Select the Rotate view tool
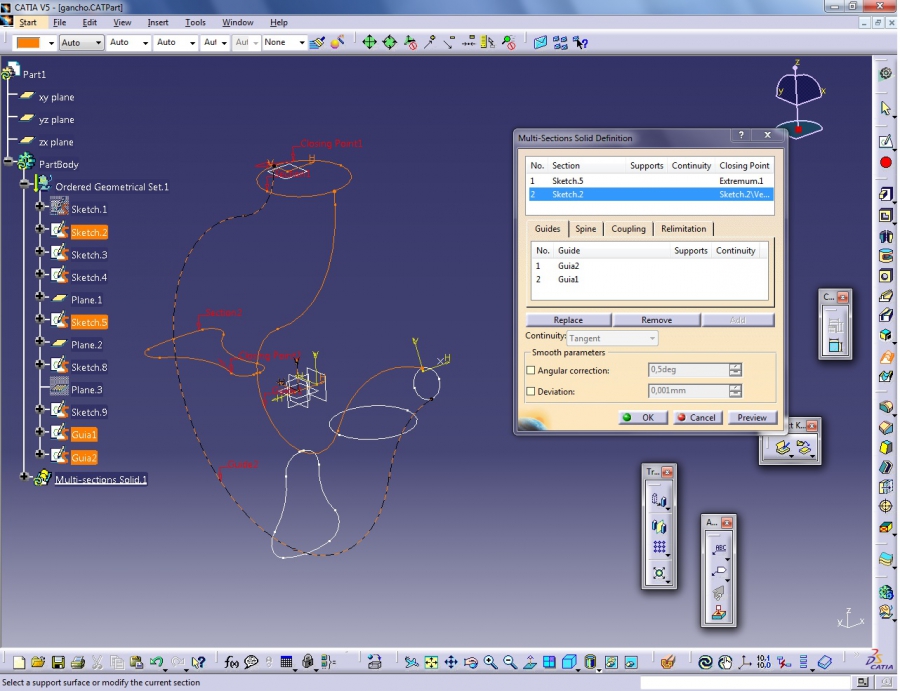Screen dimensions: 900x691 pos(471,662)
